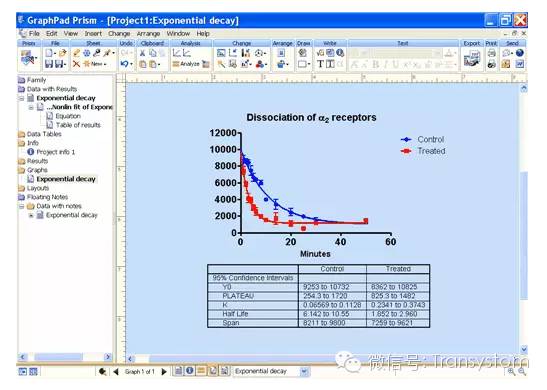This screenshot has width=547, height=390.
Task: Click the Undo arrow icon
Action: (x=125, y=64)
